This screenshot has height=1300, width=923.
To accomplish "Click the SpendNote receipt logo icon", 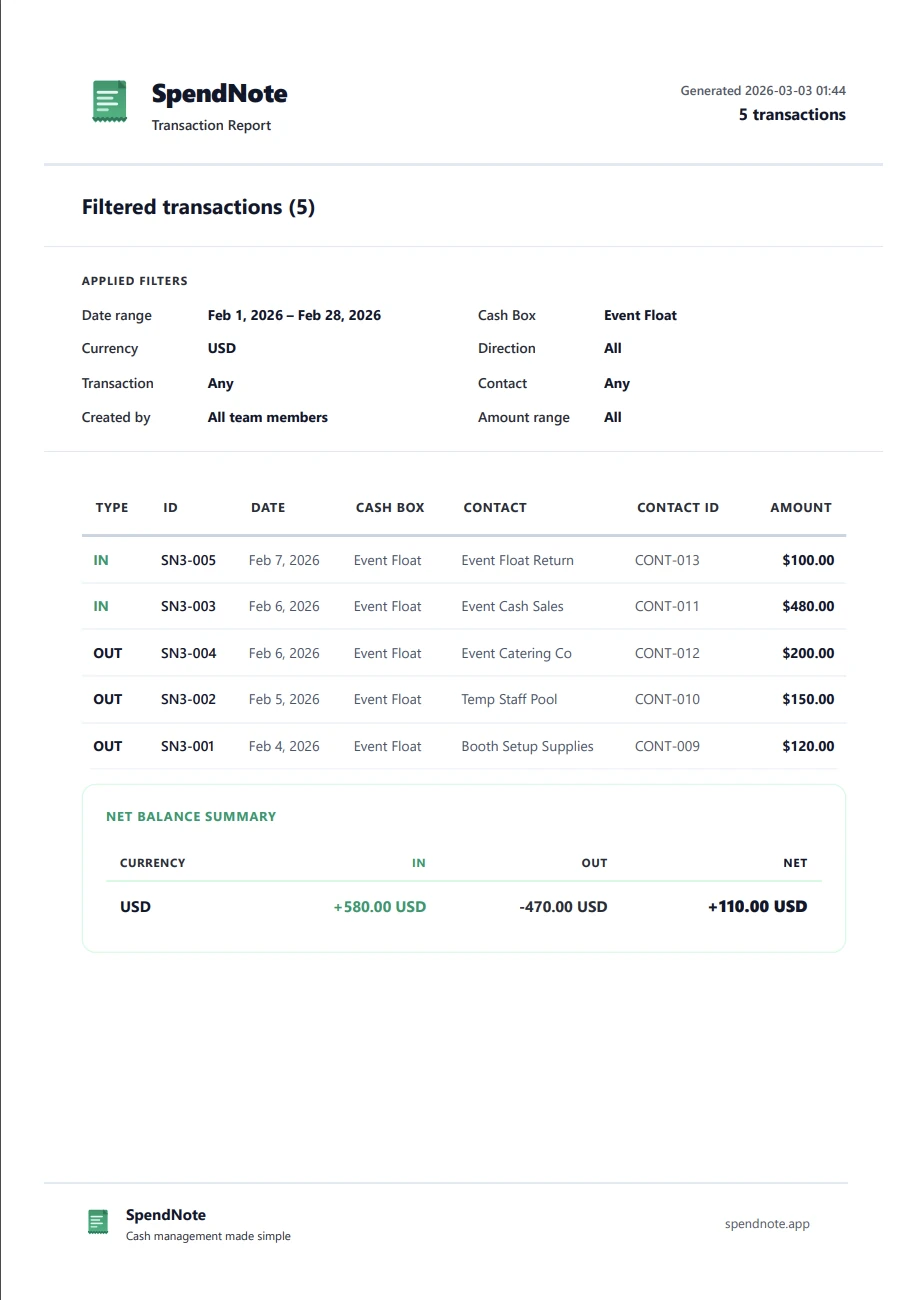I will coord(107,101).
